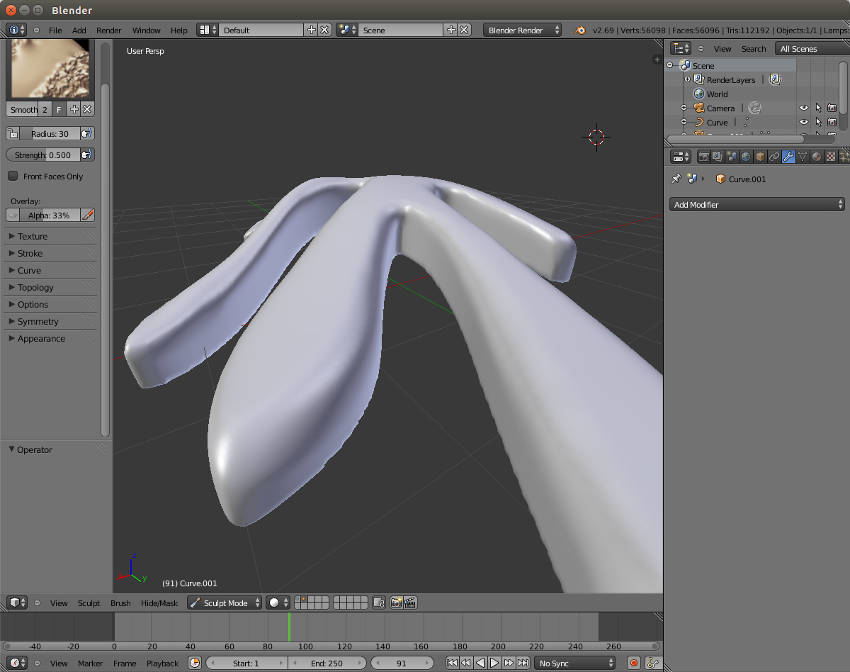This screenshot has width=850, height=672.
Task: Click the Radius unified size lock icon
Action: pos(13,133)
